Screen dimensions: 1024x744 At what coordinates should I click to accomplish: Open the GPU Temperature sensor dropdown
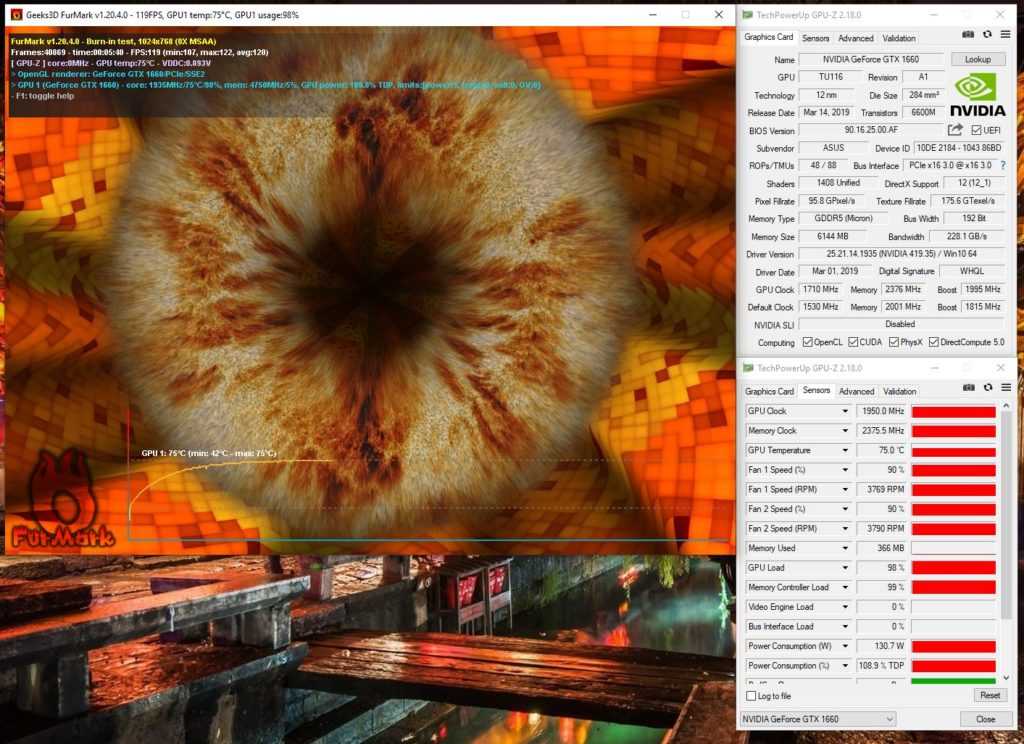(845, 450)
